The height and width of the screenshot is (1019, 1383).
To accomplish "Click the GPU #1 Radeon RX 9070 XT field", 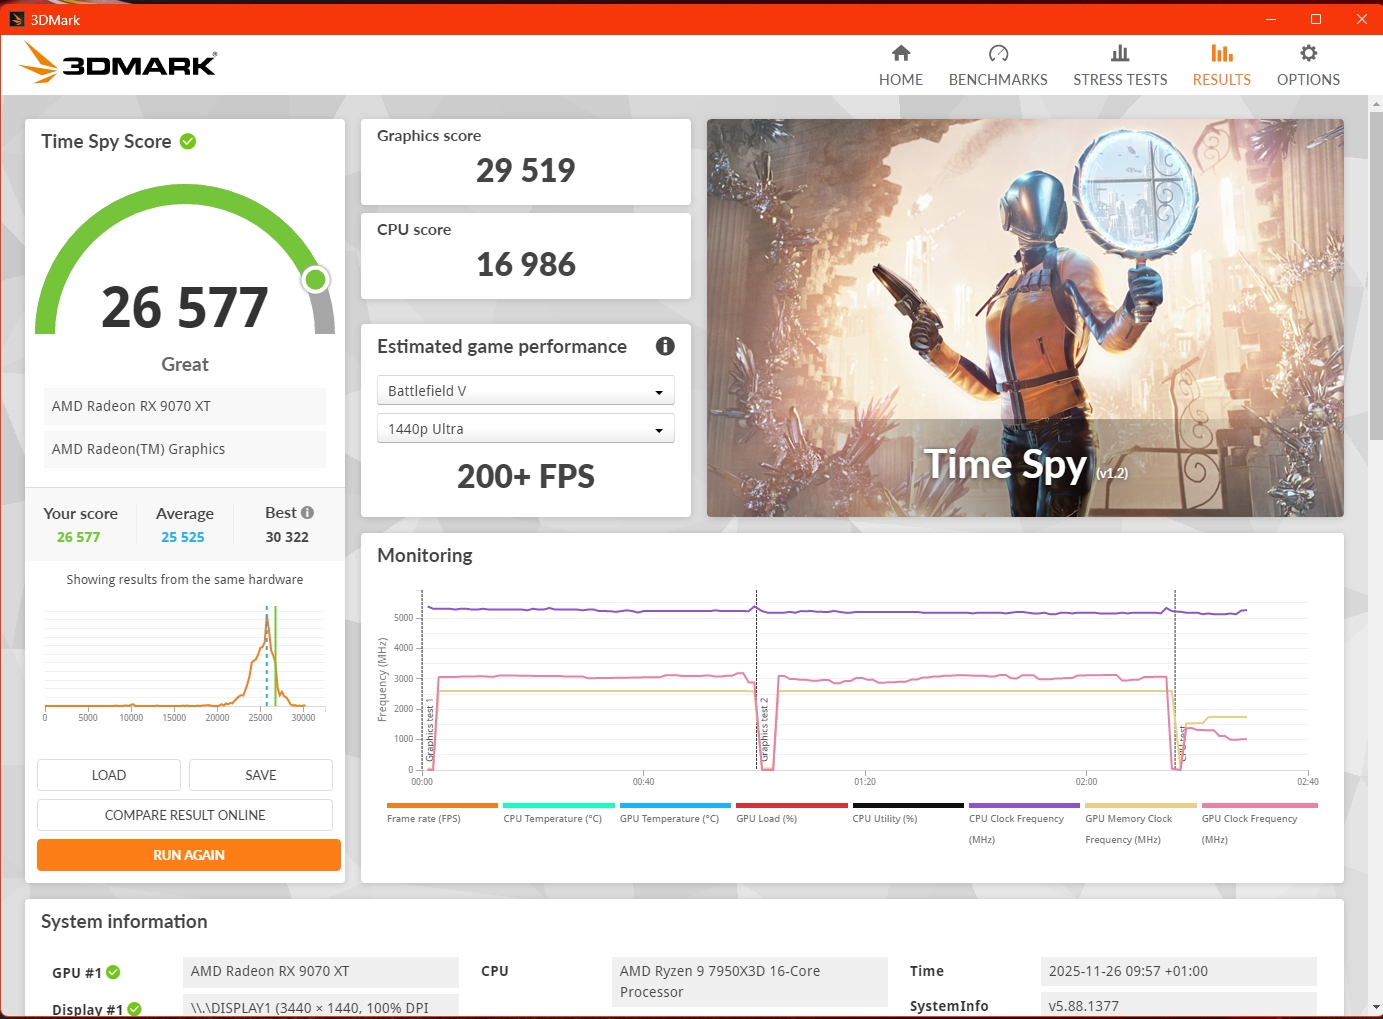I will (x=321, y=971).
